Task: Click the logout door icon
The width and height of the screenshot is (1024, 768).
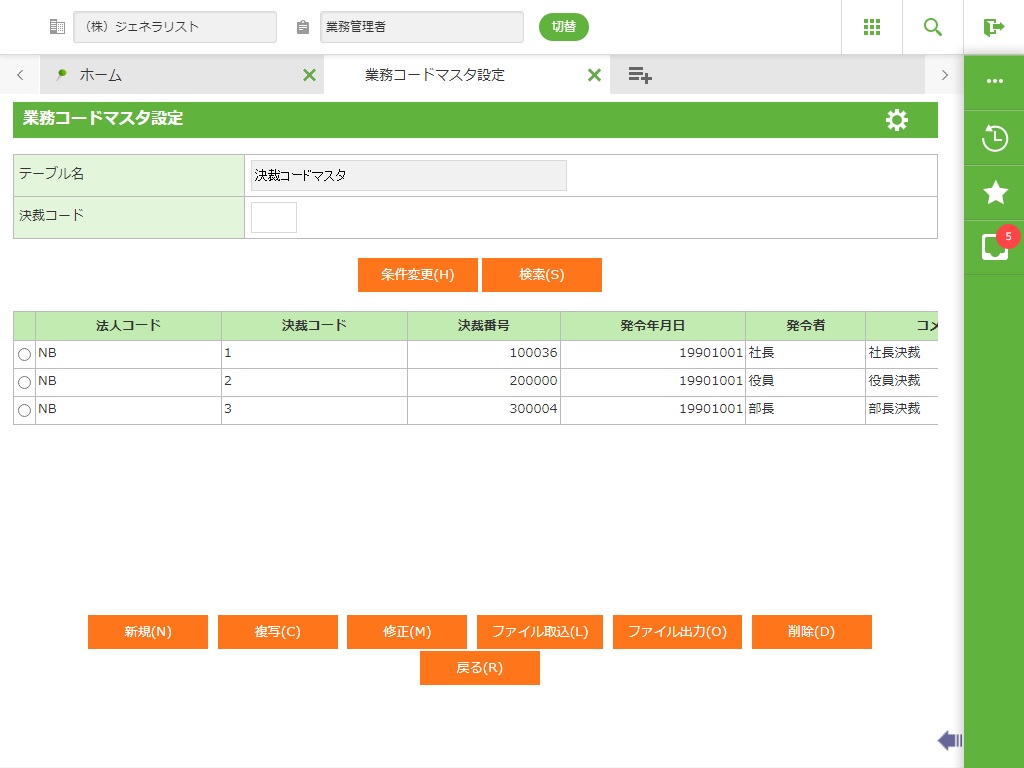Action: tap(993, 27)
